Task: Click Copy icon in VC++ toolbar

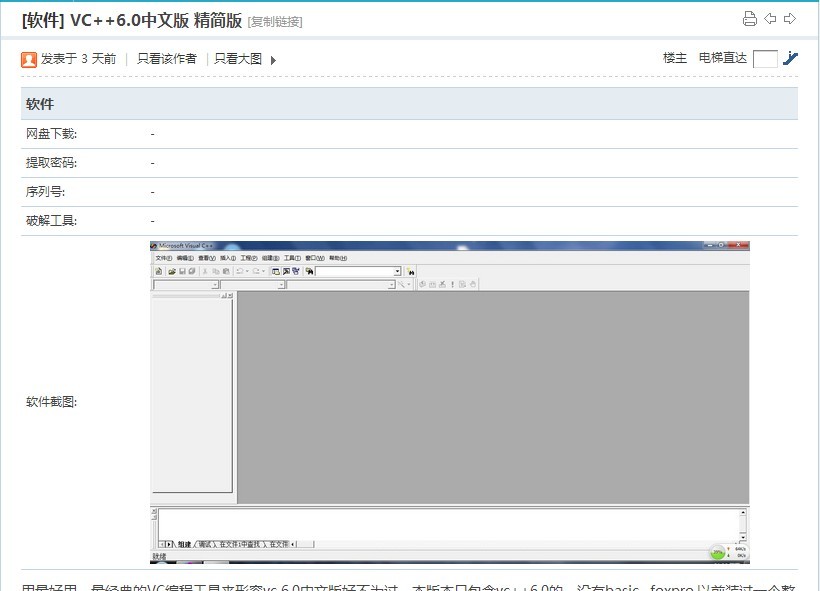Action: coord(216,271)
